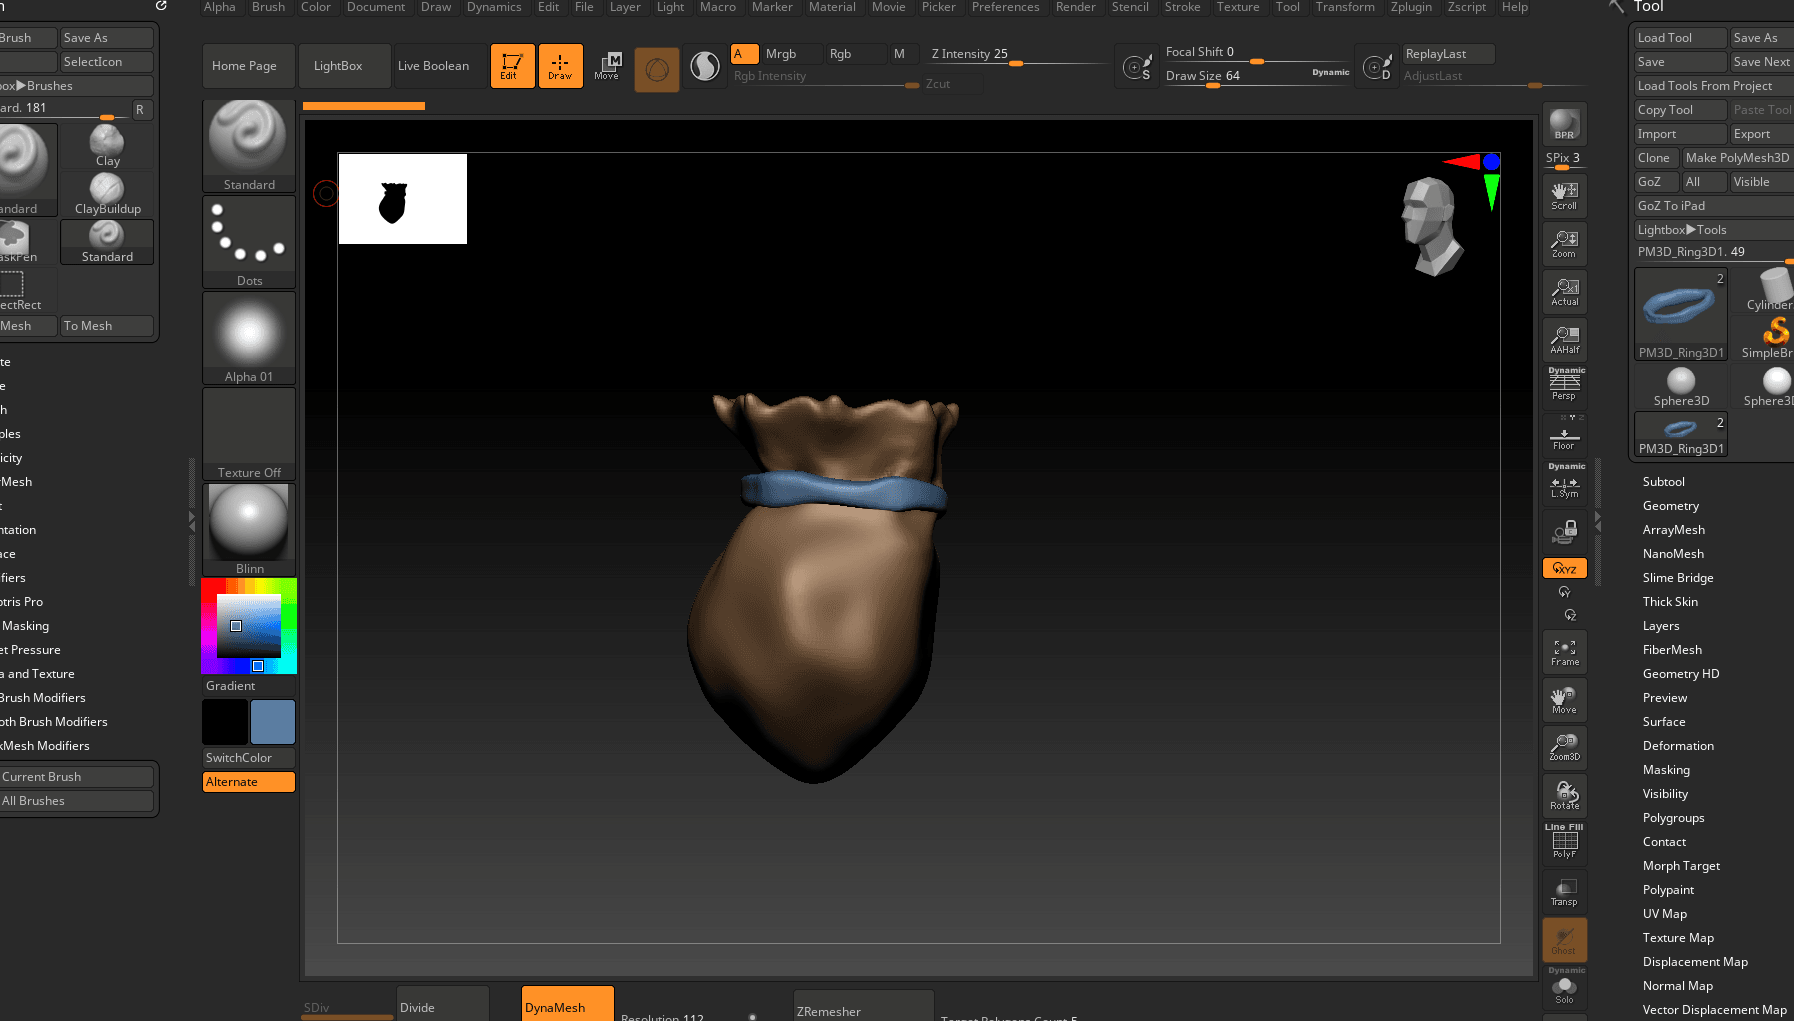The height and width of the screenshot is (1021, 1794).
Task: Expand the UV Map section
Action: pyautogui.click(x=1664, y=914)
